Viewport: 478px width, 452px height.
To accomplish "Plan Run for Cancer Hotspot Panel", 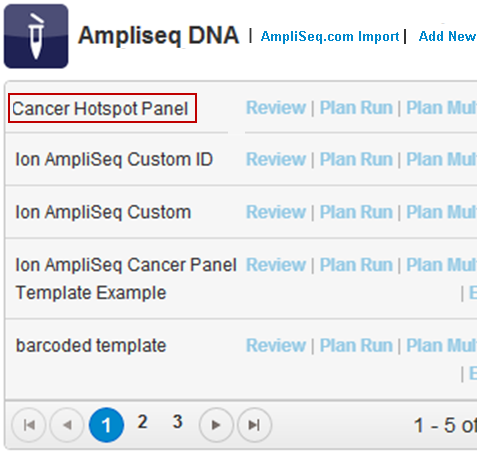I will 356,108.
